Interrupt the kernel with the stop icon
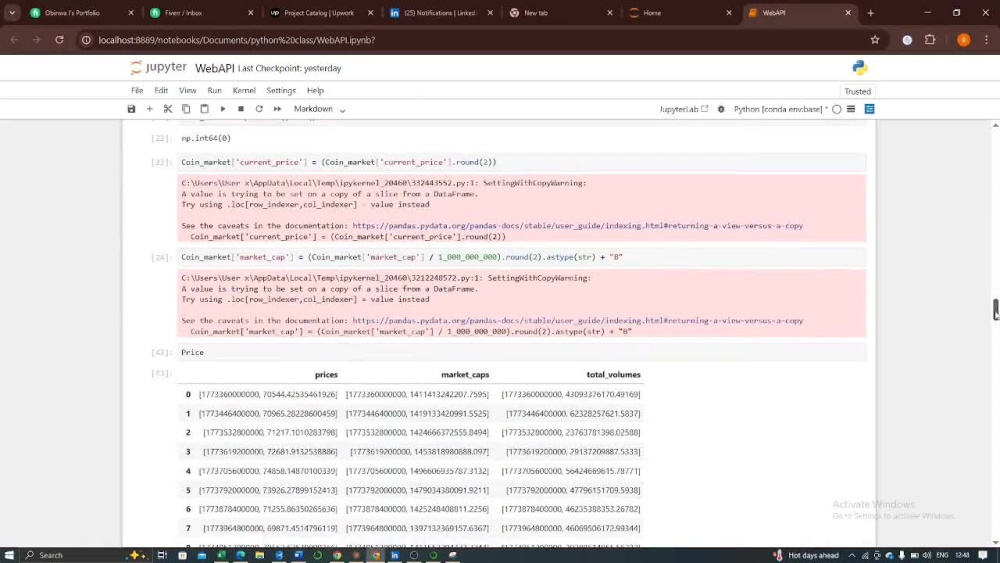The width and height of the screenshot is (1000, 563). (x=240, y=109)
